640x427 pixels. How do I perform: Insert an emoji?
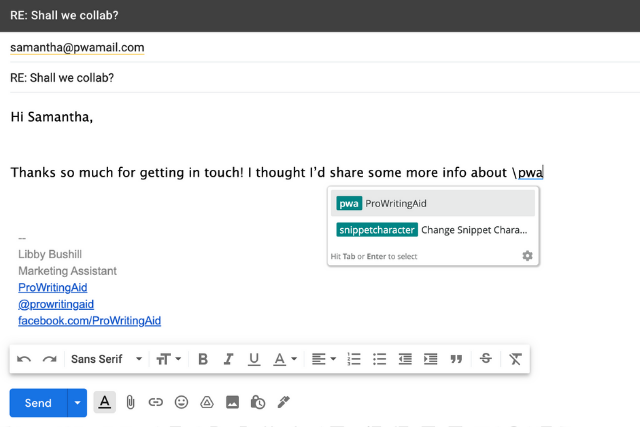(181, 403)
